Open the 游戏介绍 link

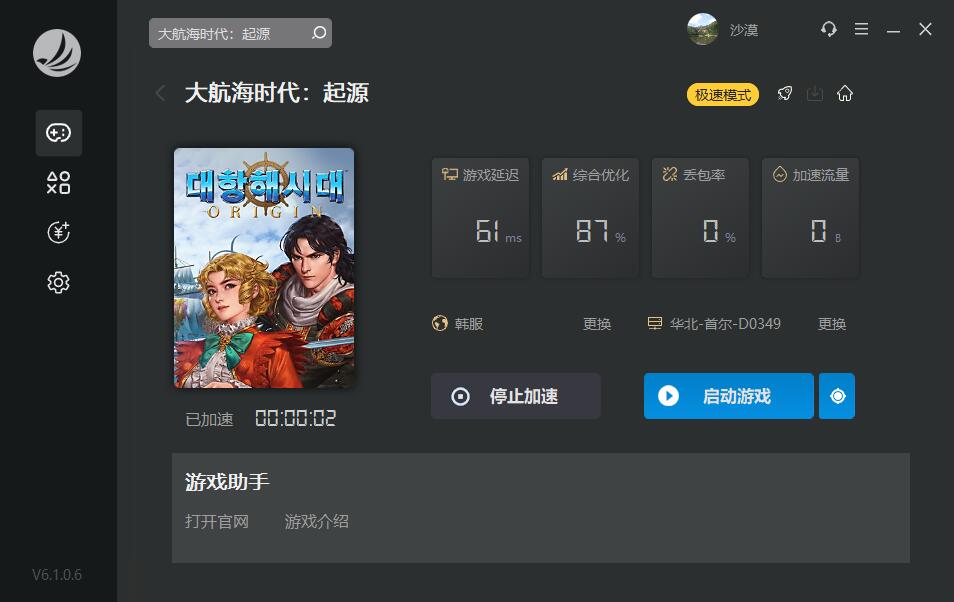pos(316,522)
